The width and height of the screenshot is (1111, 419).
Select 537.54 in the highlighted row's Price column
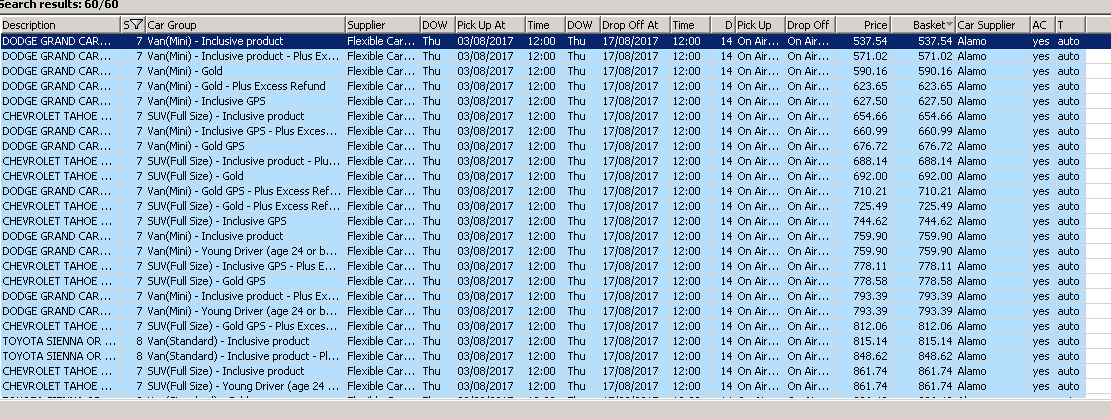tap(863, 41)
